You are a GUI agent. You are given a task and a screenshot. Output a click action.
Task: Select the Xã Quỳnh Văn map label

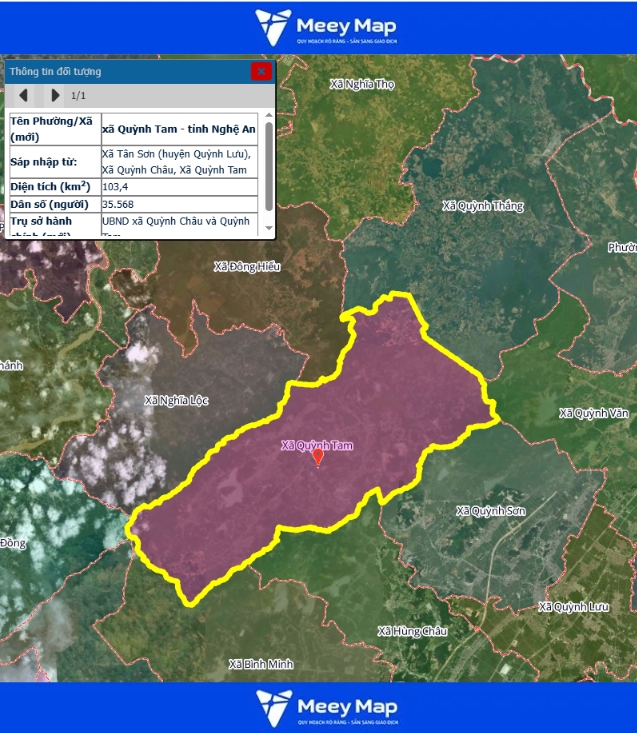coord(594,413)
